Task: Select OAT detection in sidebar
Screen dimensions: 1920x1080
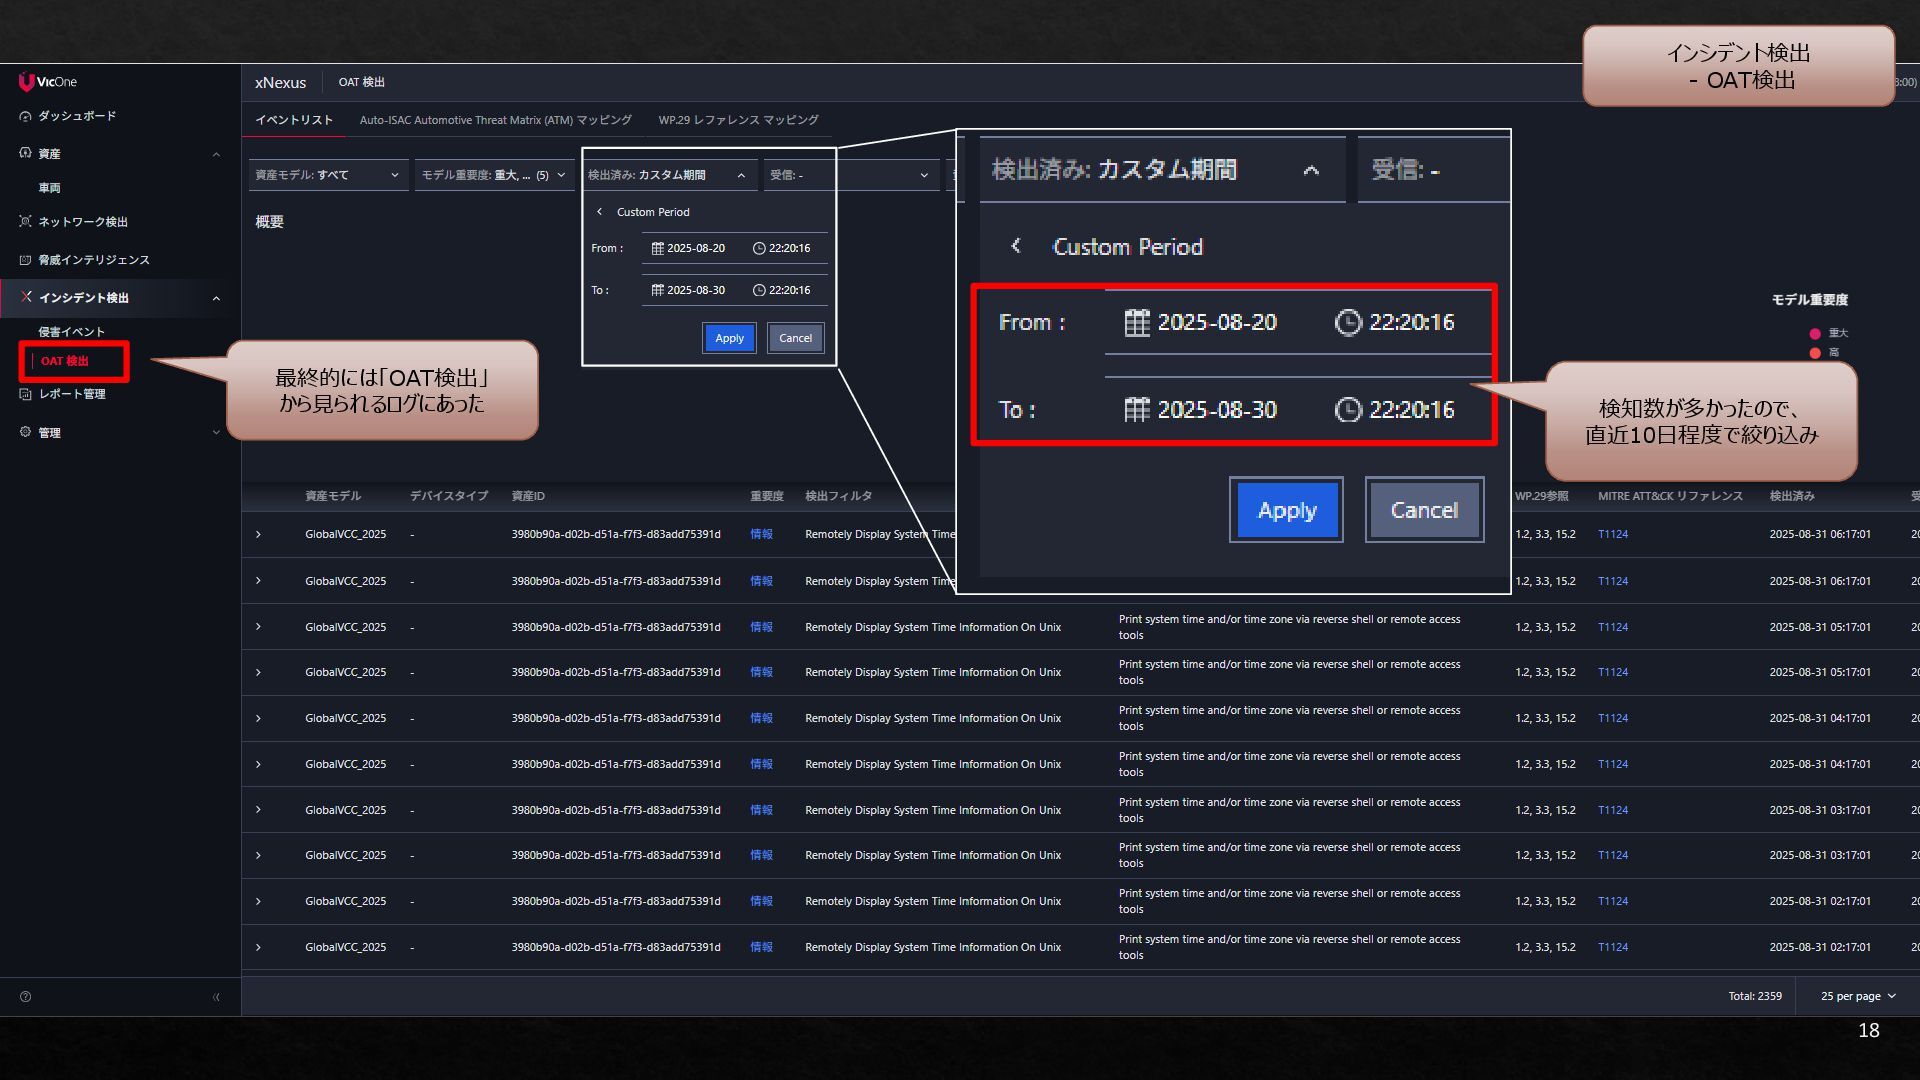Action: tap(65, 361)
